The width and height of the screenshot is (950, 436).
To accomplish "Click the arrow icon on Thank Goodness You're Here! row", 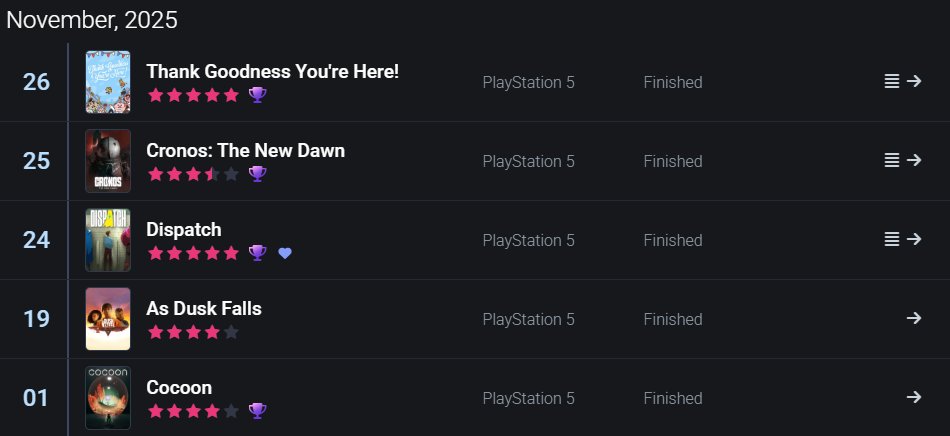I will pyautogui.click(x=914, y=81).
